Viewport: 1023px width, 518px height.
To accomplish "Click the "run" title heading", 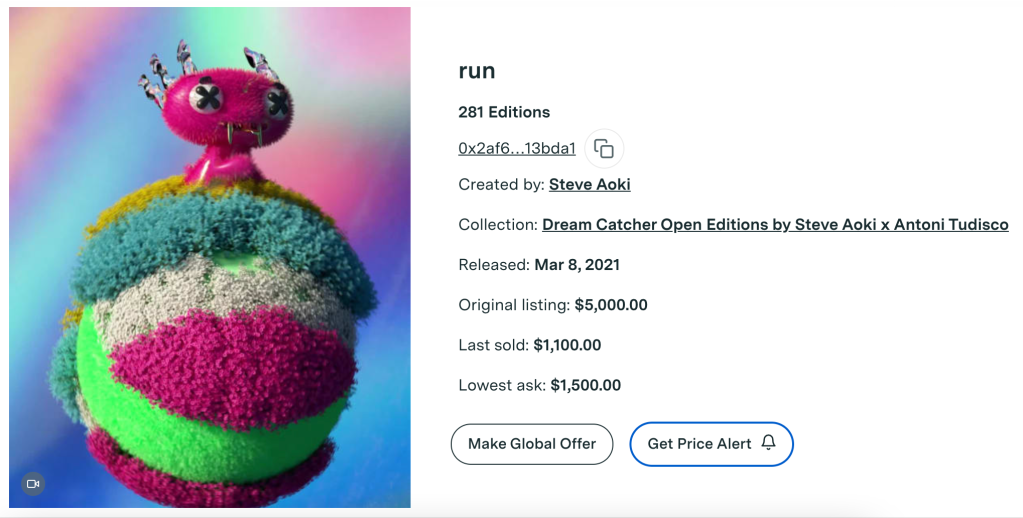I will pos(477,71).
